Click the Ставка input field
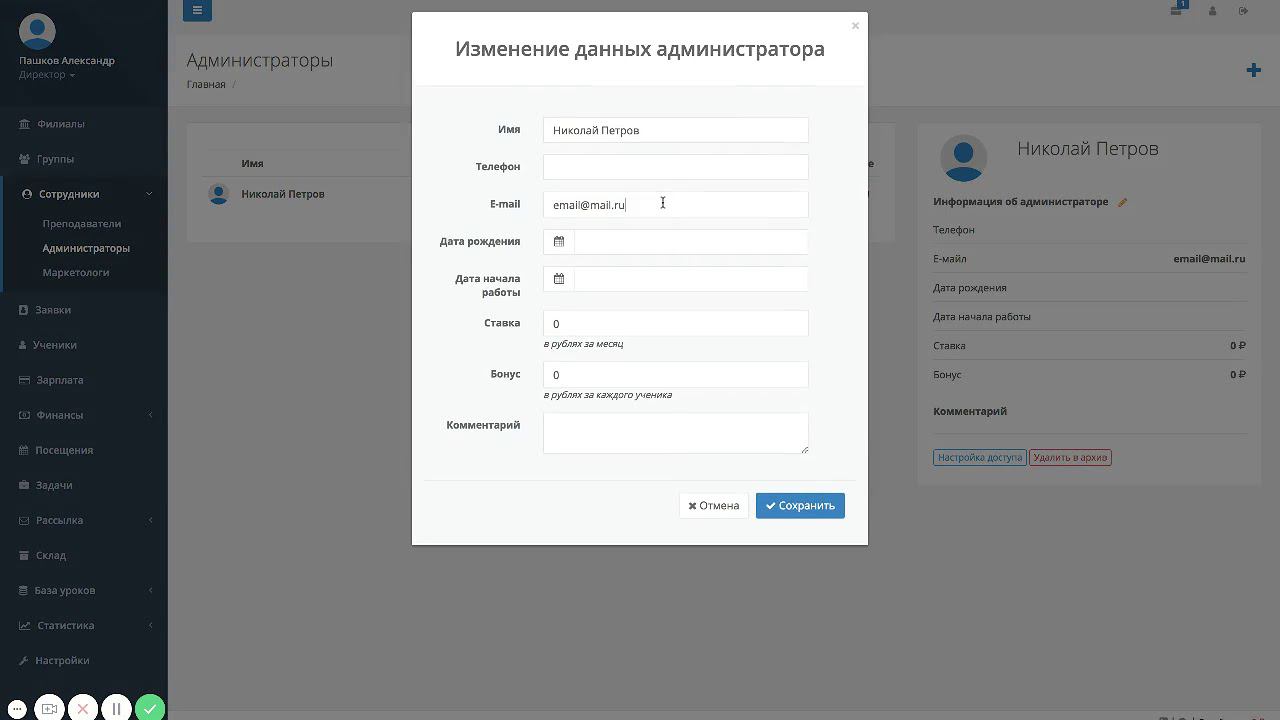 pyautogui.click(x=675, y=323)
